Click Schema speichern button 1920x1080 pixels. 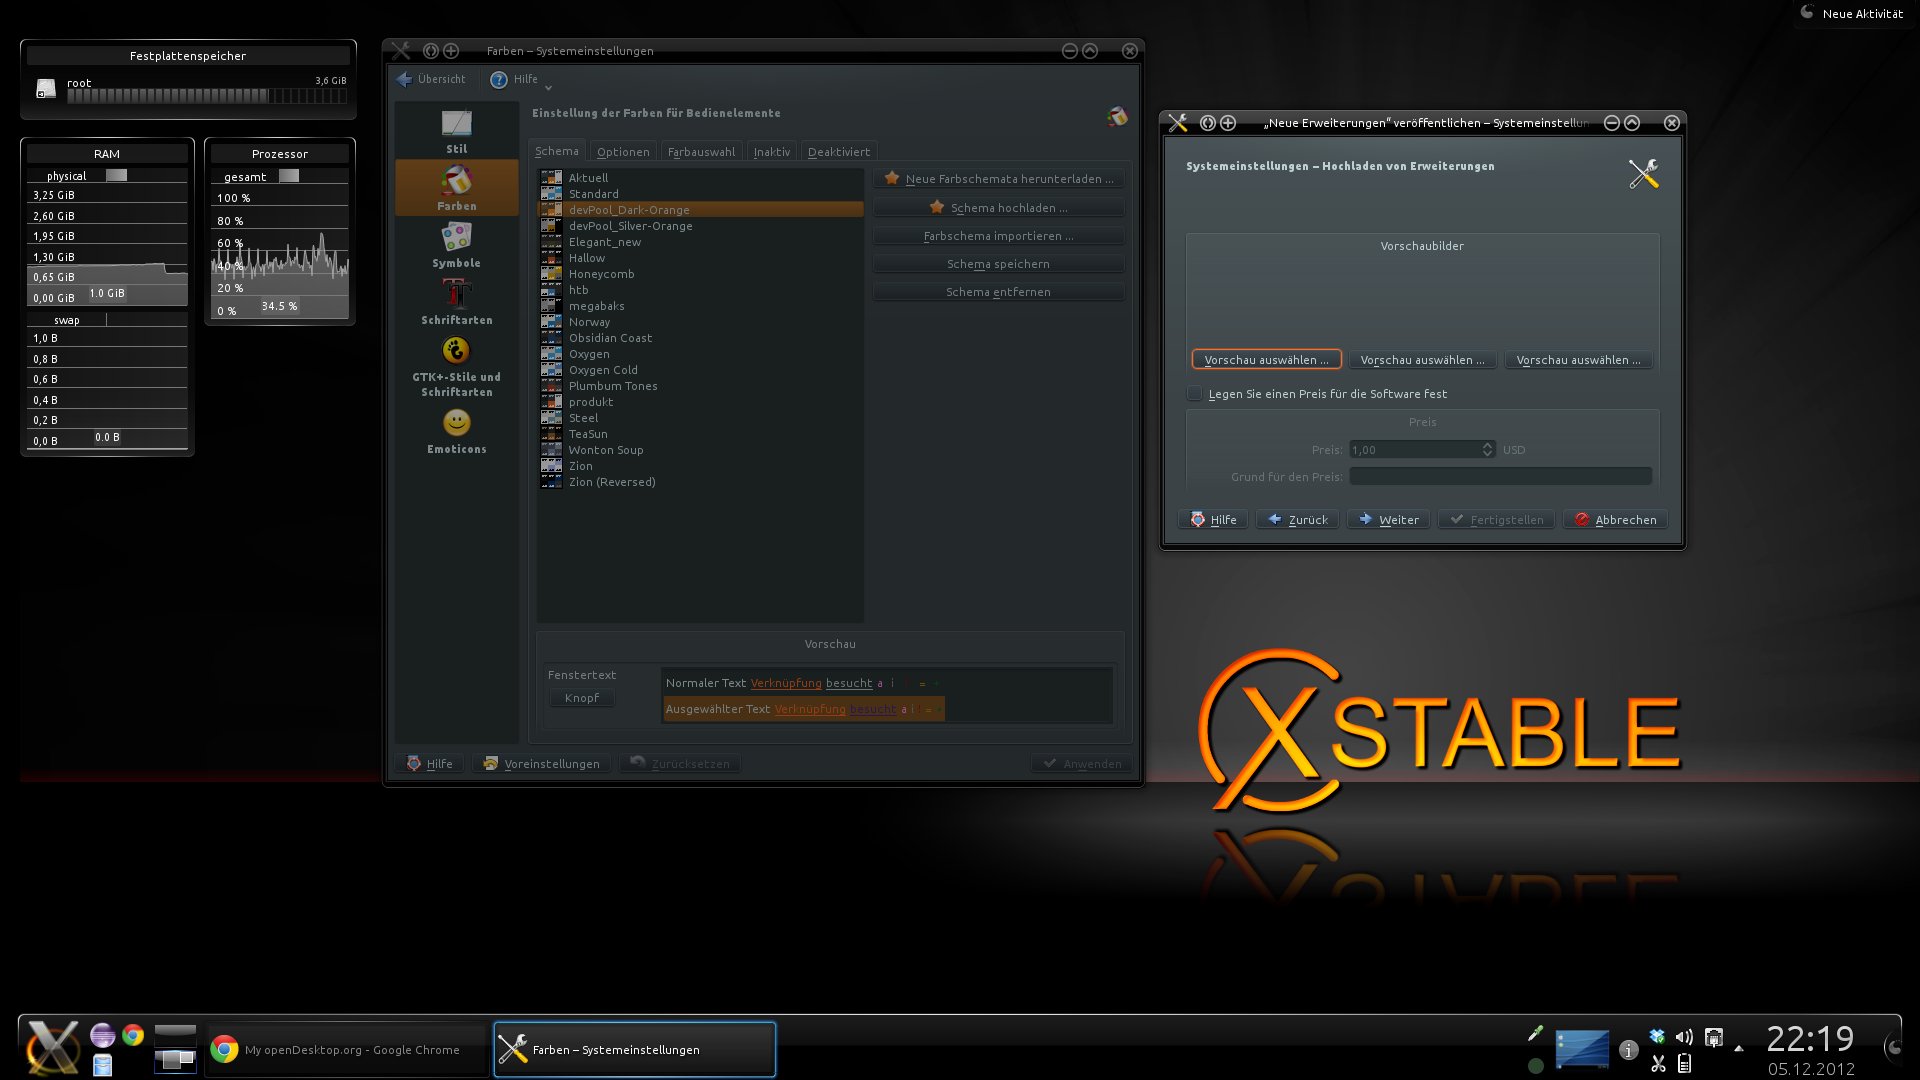[998, 264]
